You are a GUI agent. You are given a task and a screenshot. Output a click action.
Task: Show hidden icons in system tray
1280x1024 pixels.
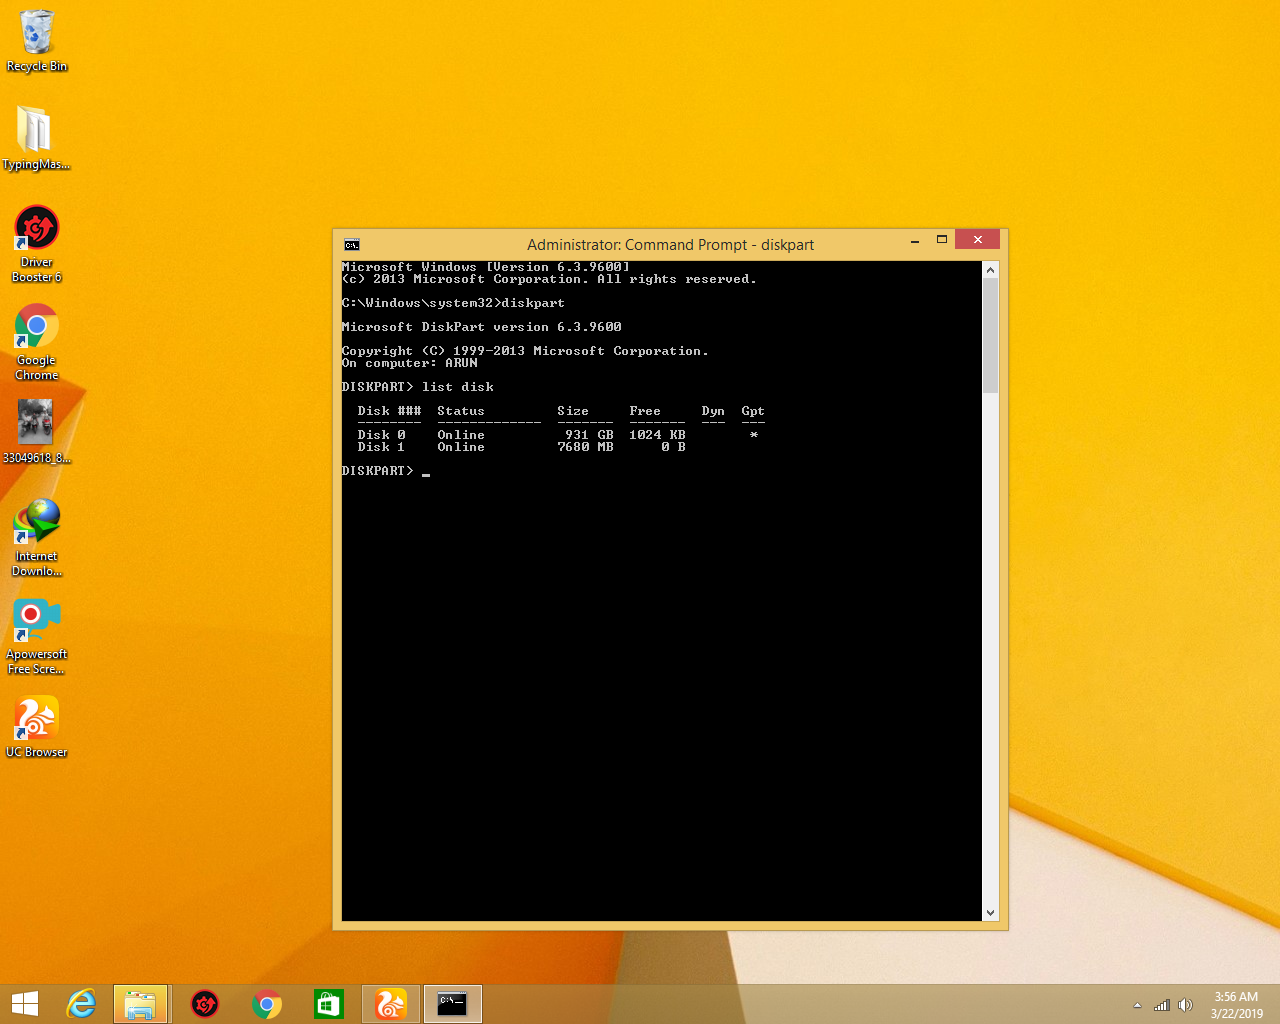(x=1137, y=1005)
